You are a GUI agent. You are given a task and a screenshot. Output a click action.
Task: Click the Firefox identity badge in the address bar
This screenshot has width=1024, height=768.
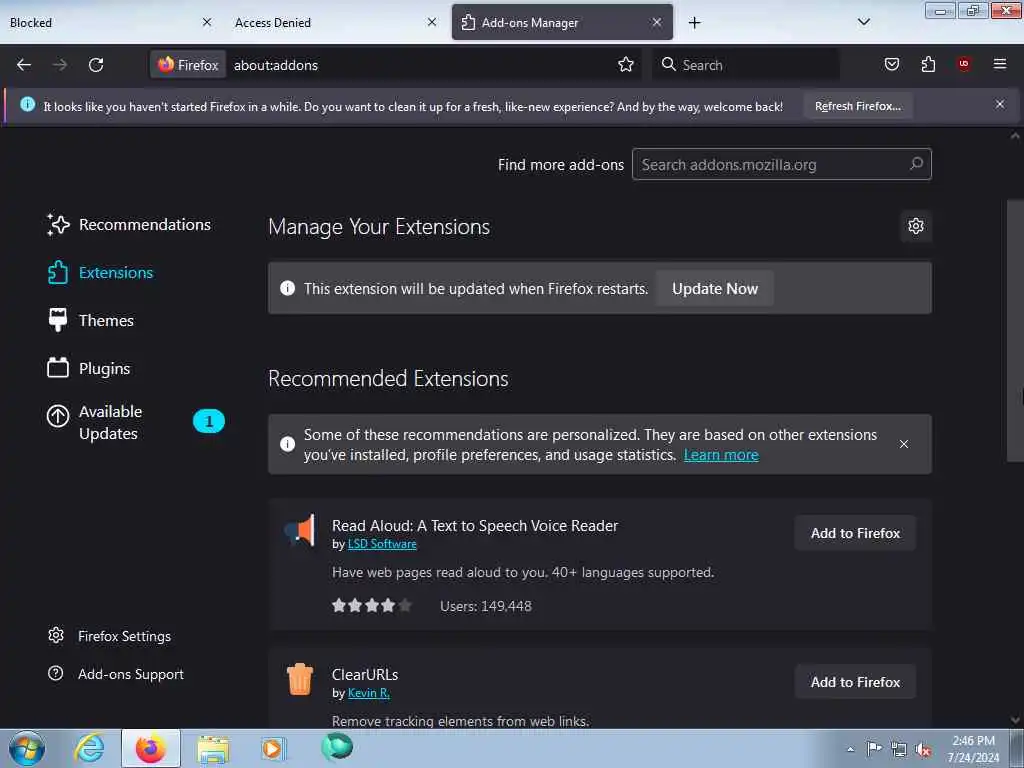(x=188, y=65)
